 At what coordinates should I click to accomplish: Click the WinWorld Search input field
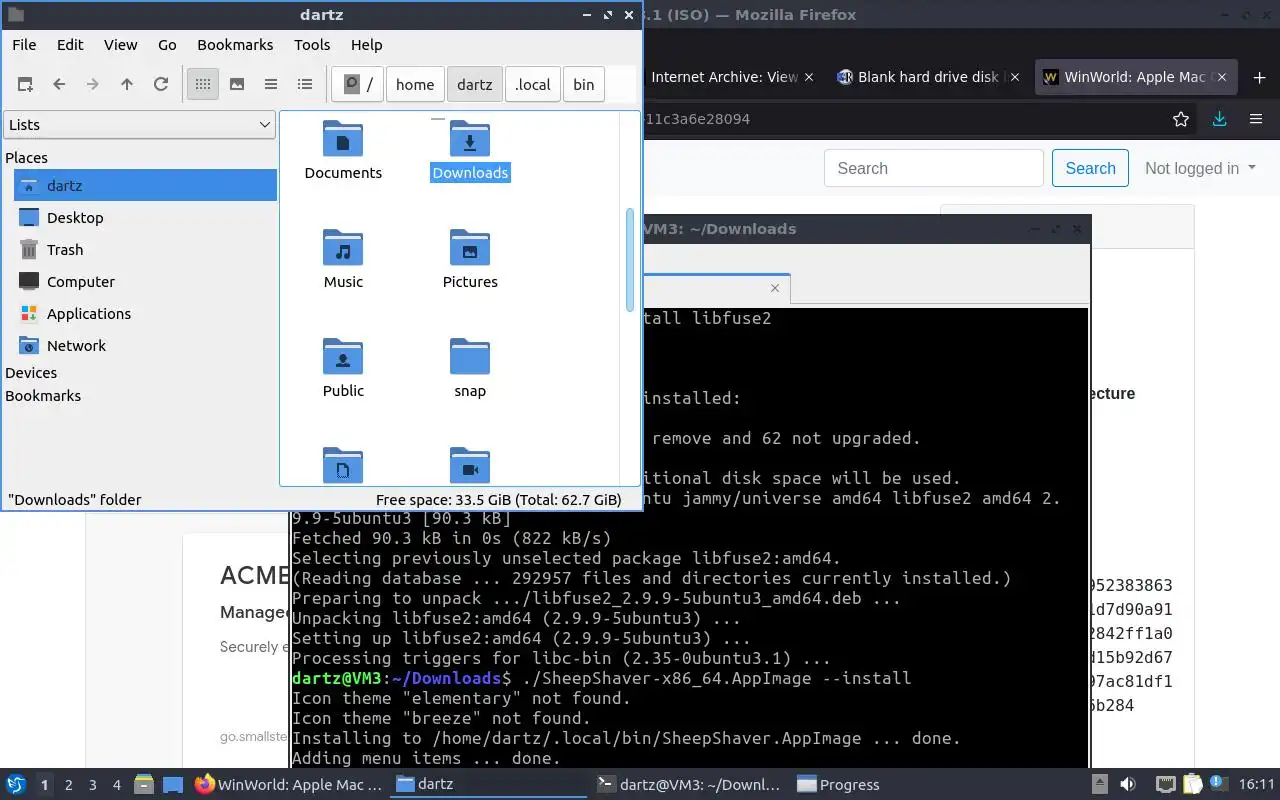pos(934,168)
